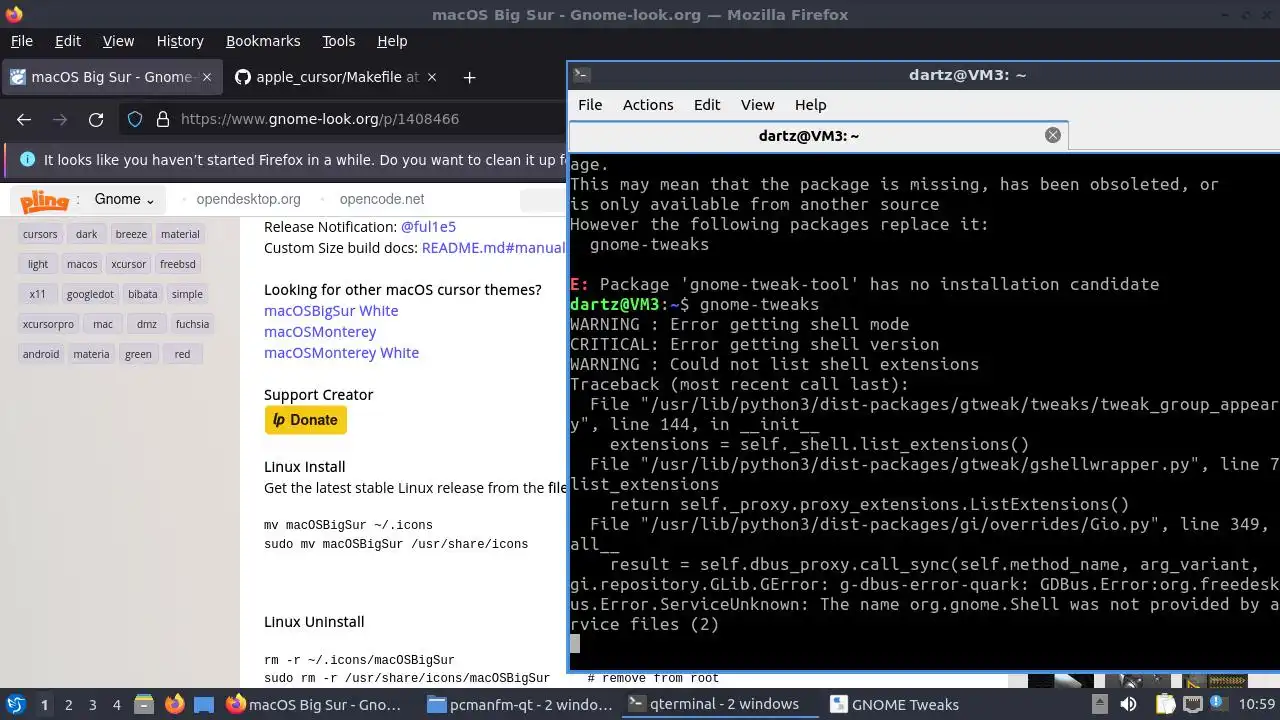Select the android tag
Image resolution: width=1280 pixels, height=720 pixels.
[41, 354]
